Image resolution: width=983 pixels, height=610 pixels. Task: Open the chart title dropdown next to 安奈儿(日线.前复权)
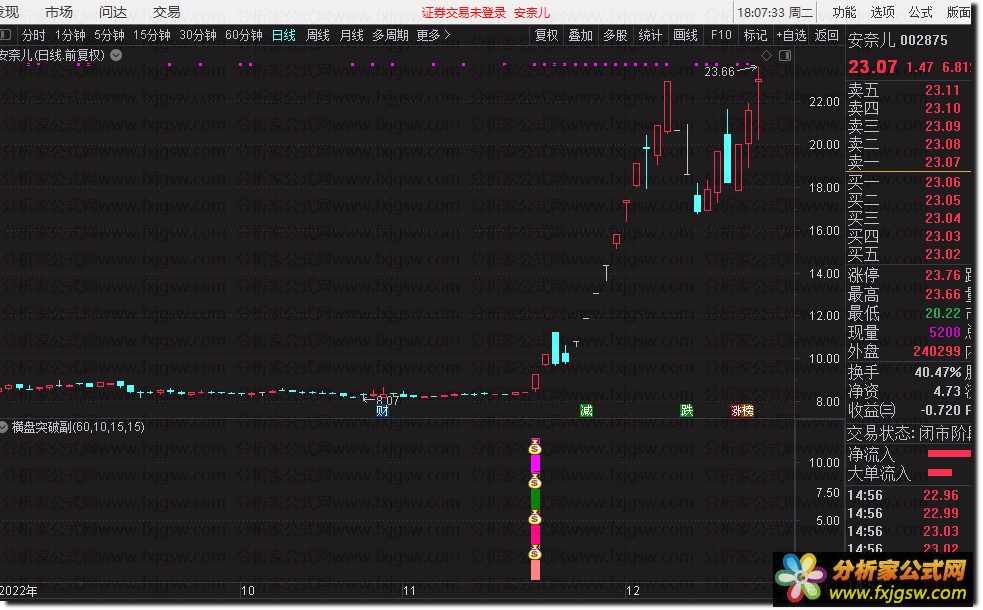click(x=116, y=55)
